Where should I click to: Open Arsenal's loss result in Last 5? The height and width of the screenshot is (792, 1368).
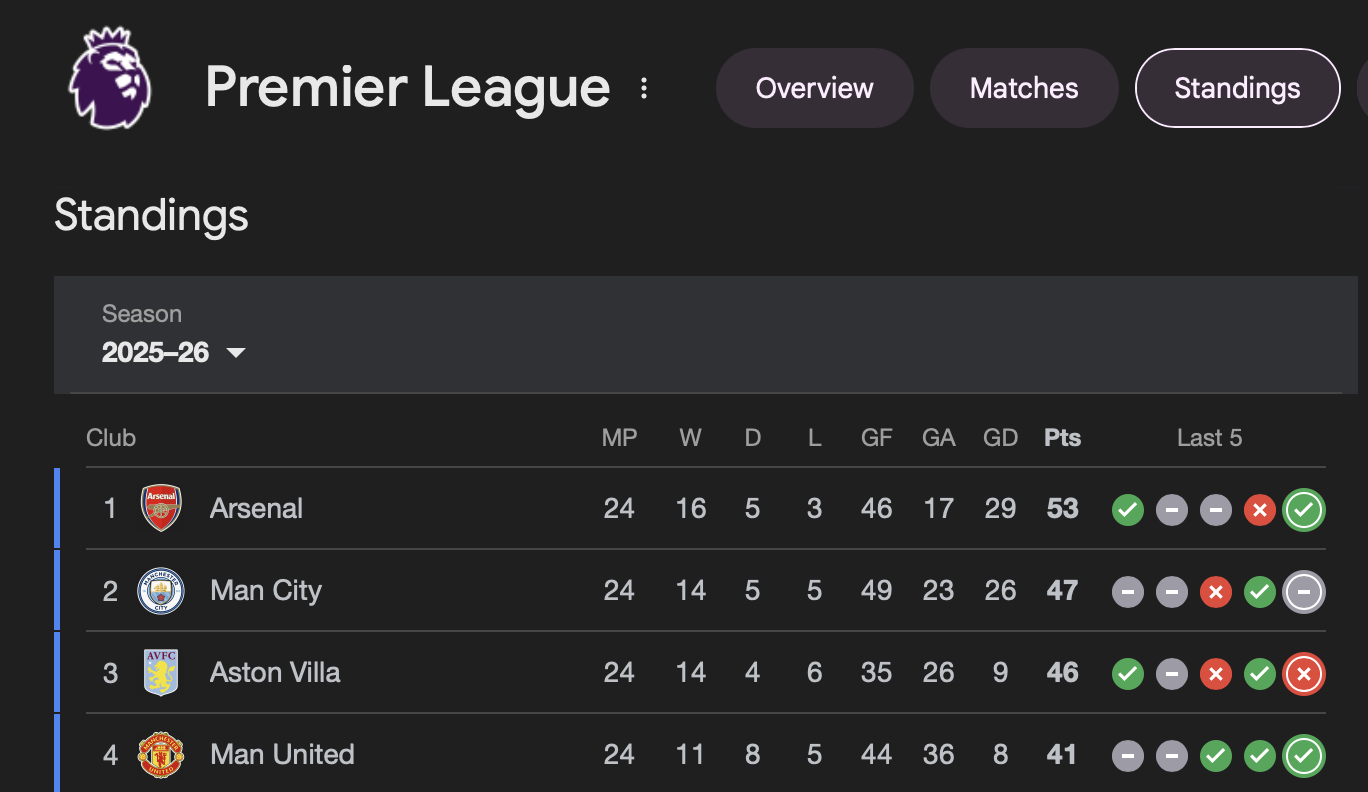pos(1259,510)
